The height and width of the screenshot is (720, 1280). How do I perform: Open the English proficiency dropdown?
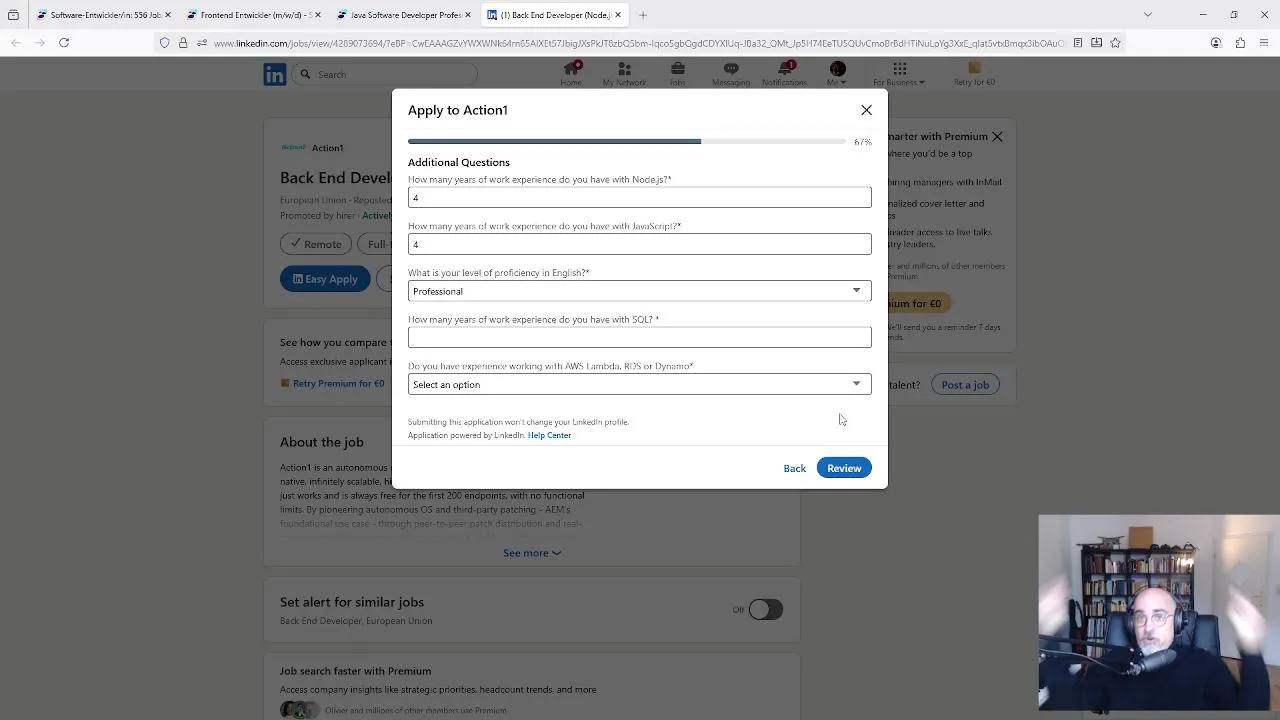pyautogui.click(x=639, y=291)
